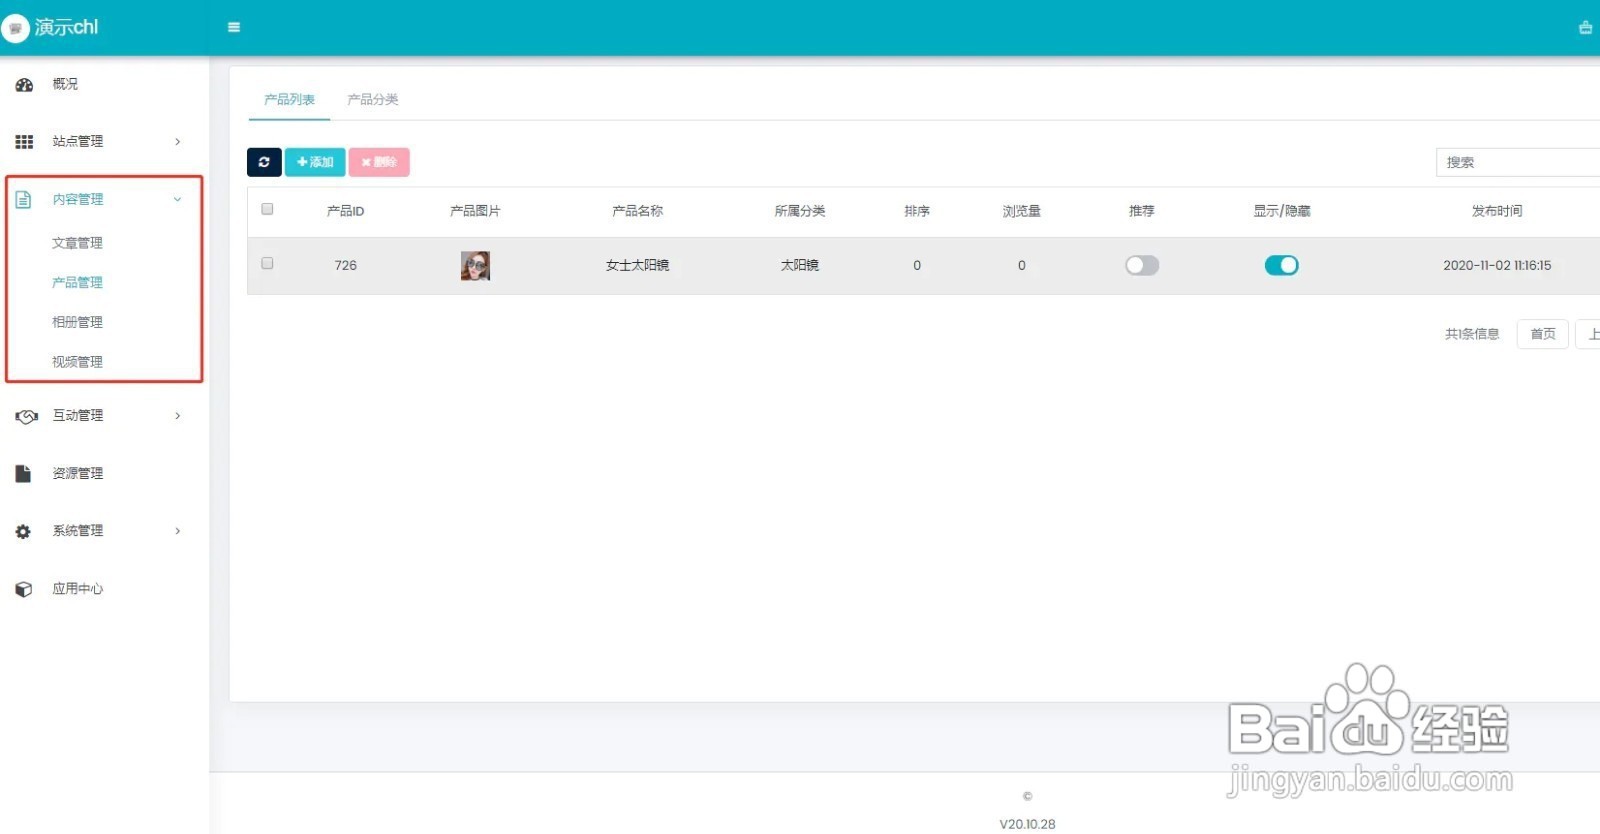Open 产品管理 submenu item

(77, 283)
